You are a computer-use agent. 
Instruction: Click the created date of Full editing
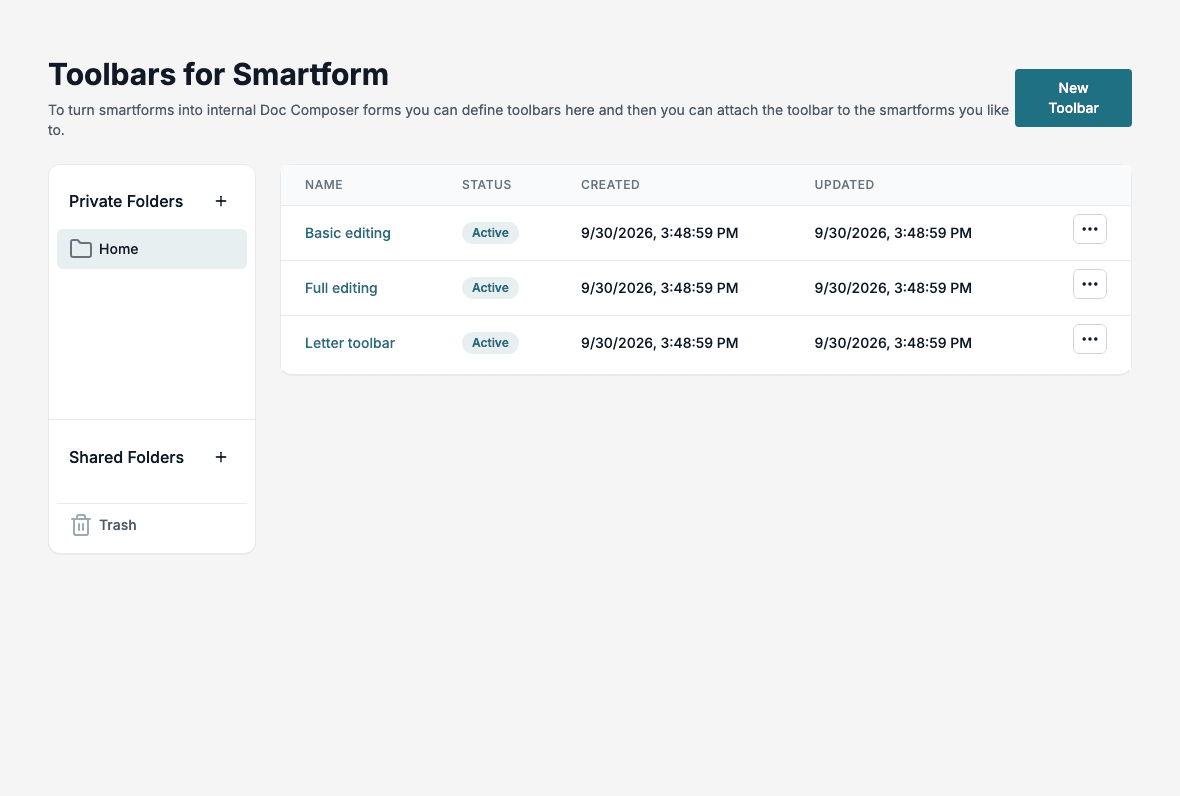[x=659, y=288]
